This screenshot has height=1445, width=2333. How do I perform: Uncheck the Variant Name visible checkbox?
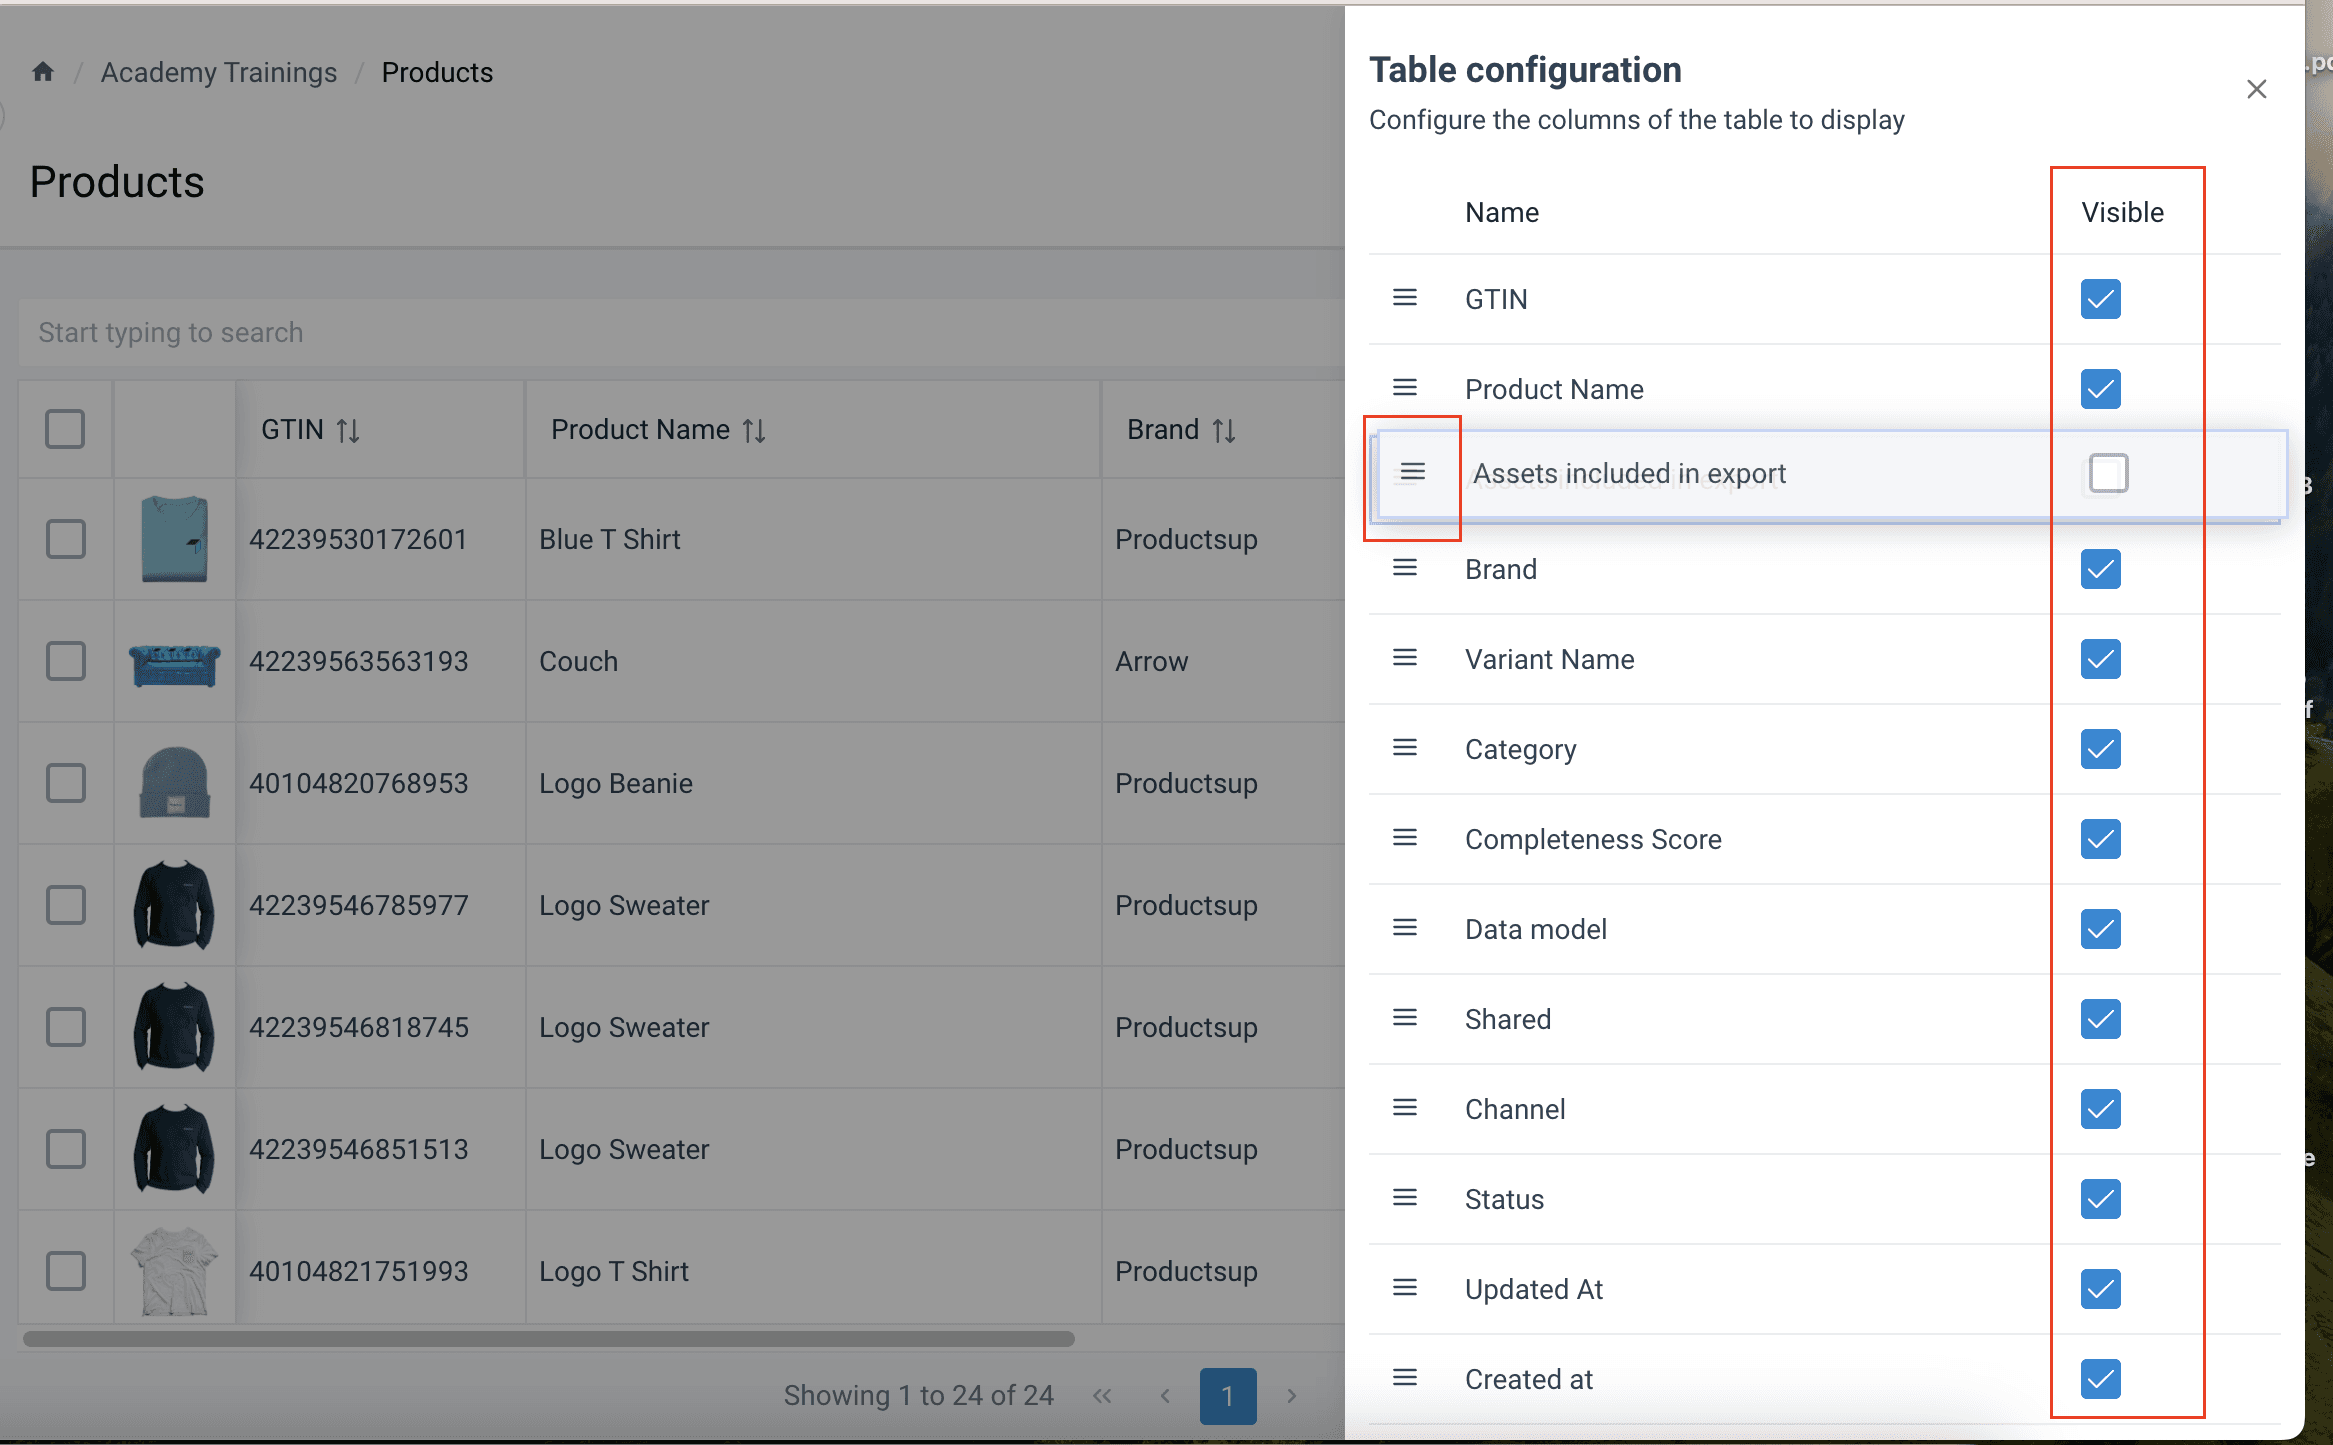(x=2100, y=659)
